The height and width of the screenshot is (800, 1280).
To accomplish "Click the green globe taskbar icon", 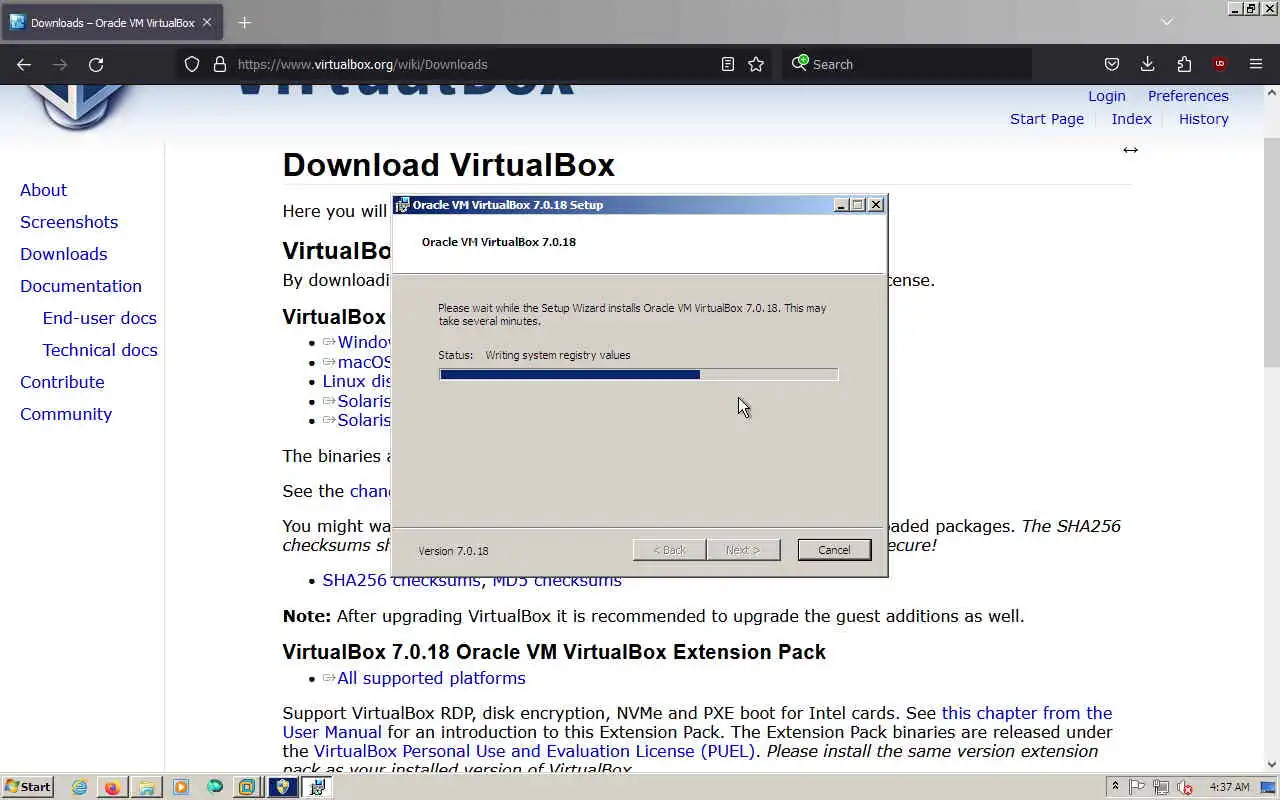I will 214,787.
